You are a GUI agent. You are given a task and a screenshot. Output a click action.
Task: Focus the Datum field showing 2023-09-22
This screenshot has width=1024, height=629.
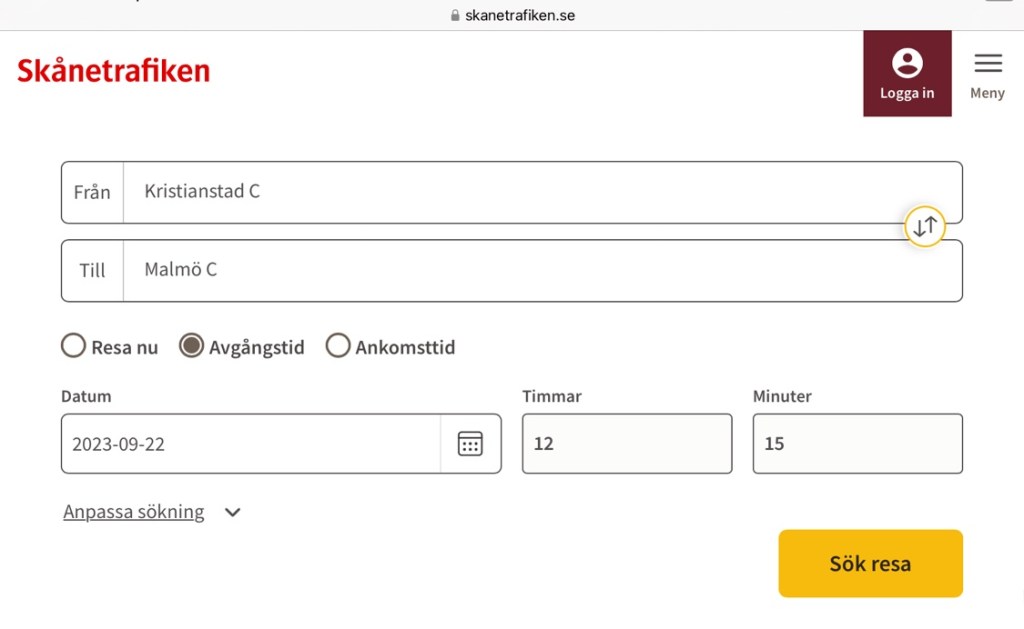pos(250,444)
